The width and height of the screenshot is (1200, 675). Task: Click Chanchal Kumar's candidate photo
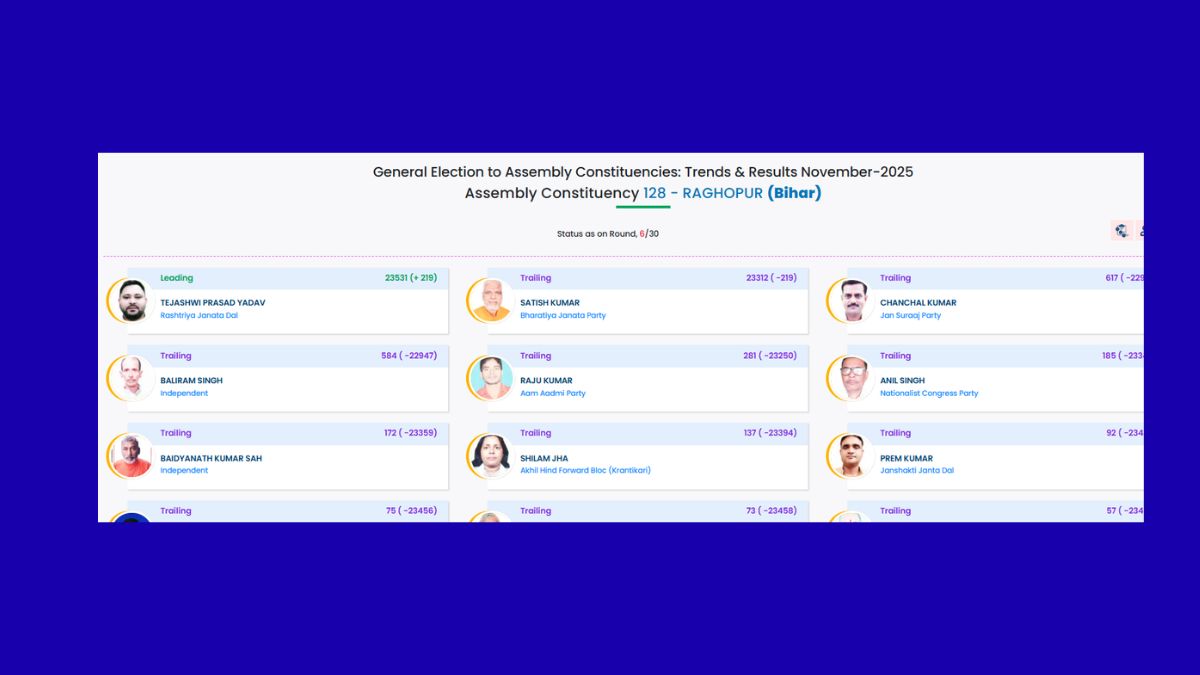coord(853,301)
